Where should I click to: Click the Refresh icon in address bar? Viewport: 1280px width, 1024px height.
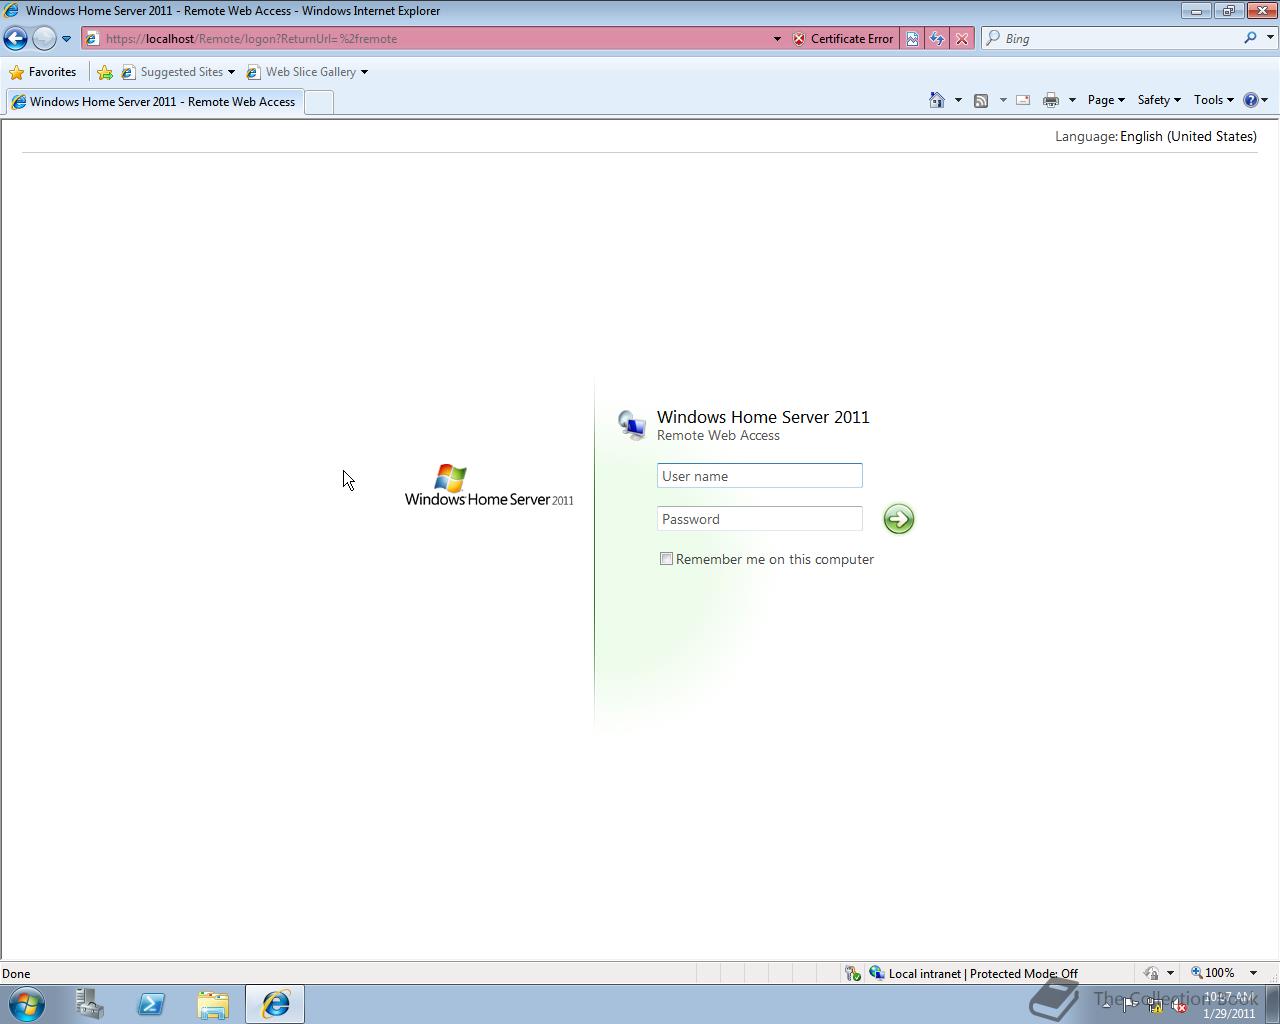(937, 38)
